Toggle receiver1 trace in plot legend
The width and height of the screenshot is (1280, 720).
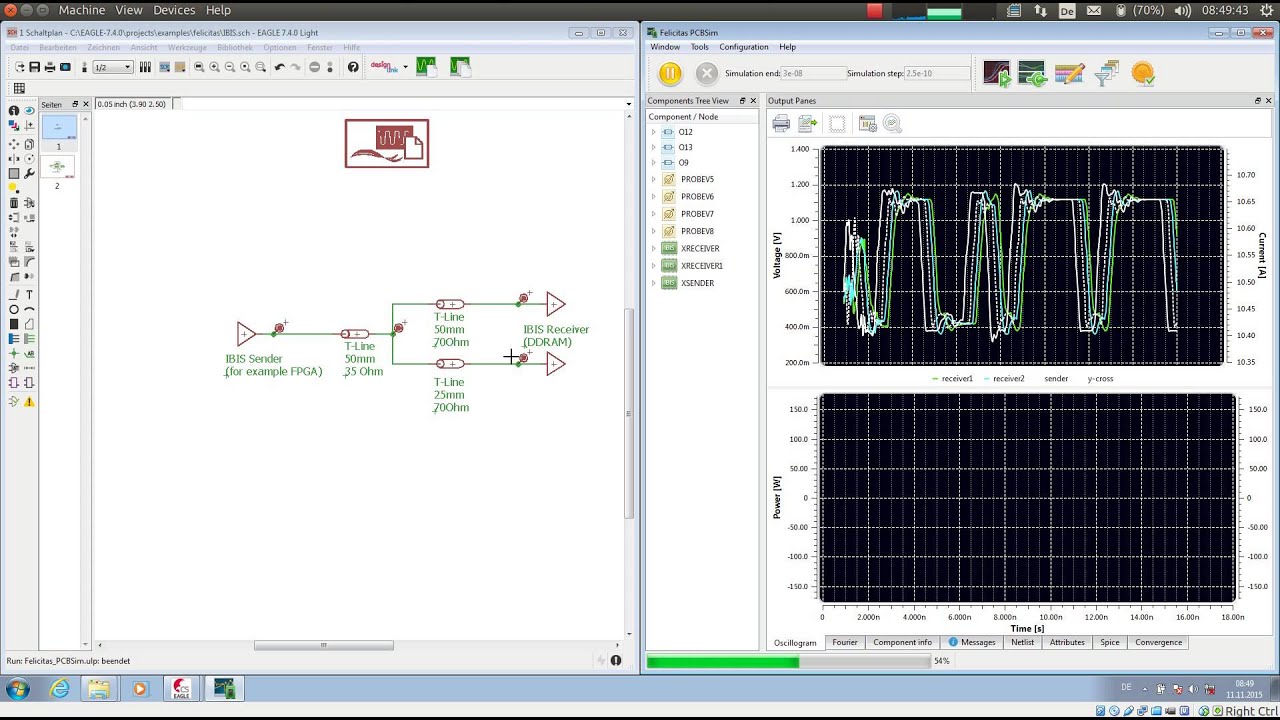952,379
